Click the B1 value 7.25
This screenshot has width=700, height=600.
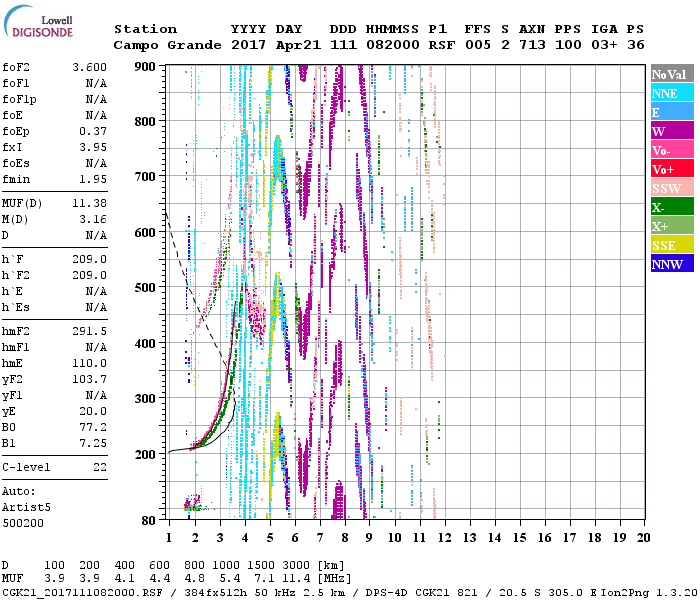(93, 444)
